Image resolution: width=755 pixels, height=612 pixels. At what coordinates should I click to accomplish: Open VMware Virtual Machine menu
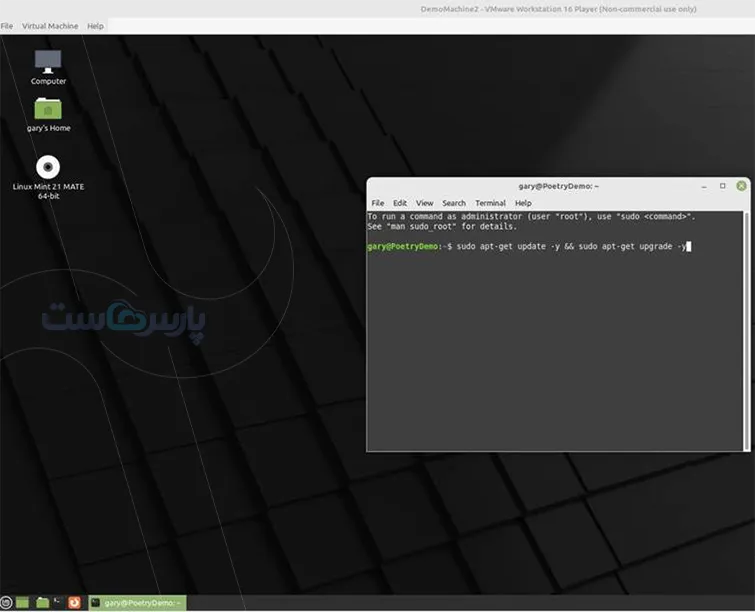point(50,26)
